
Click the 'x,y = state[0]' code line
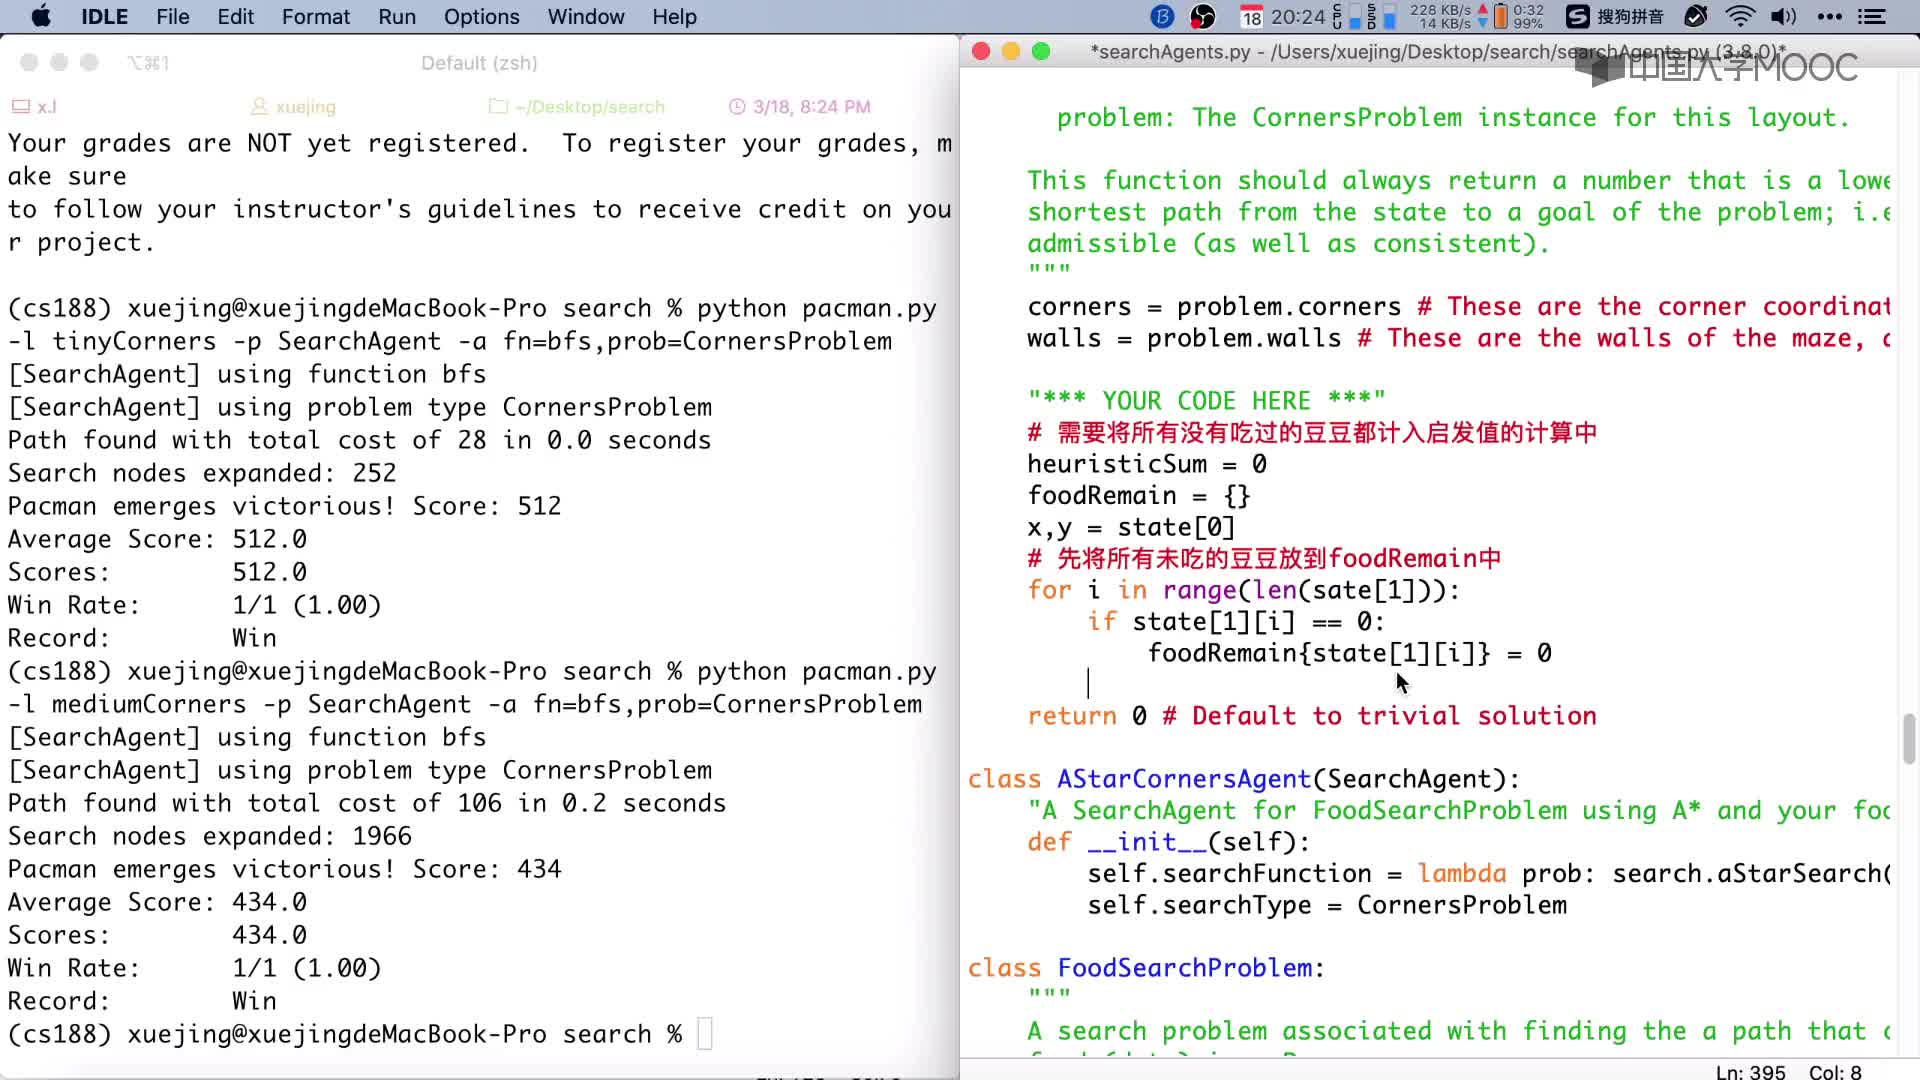tap(1131, 527)
